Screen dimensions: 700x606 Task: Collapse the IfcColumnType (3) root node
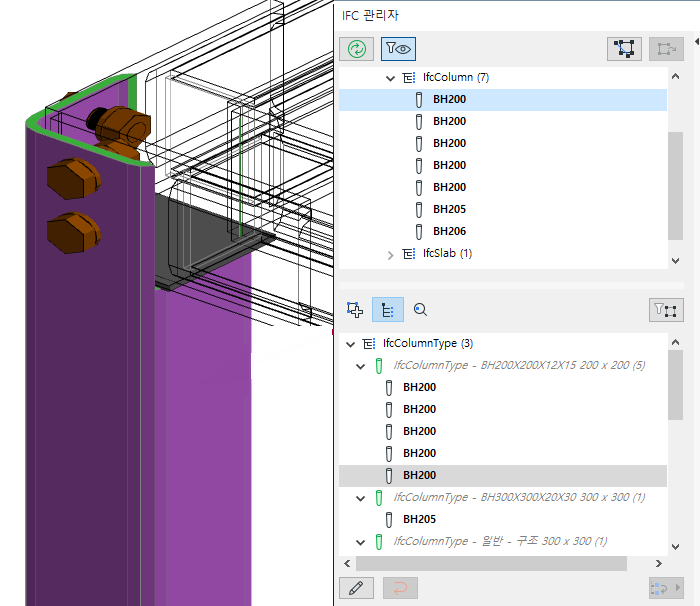coord(350,344)
